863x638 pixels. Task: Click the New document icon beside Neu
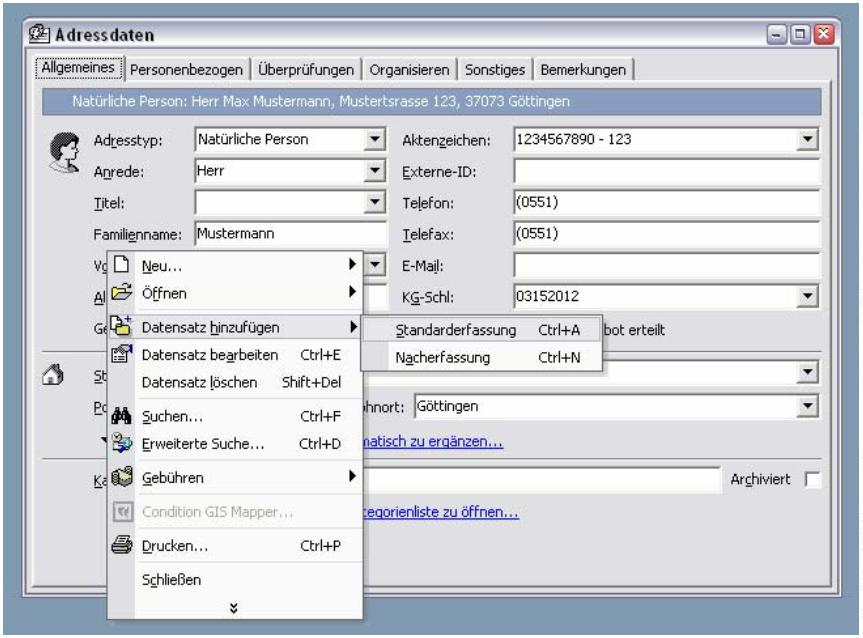point(123,266)
